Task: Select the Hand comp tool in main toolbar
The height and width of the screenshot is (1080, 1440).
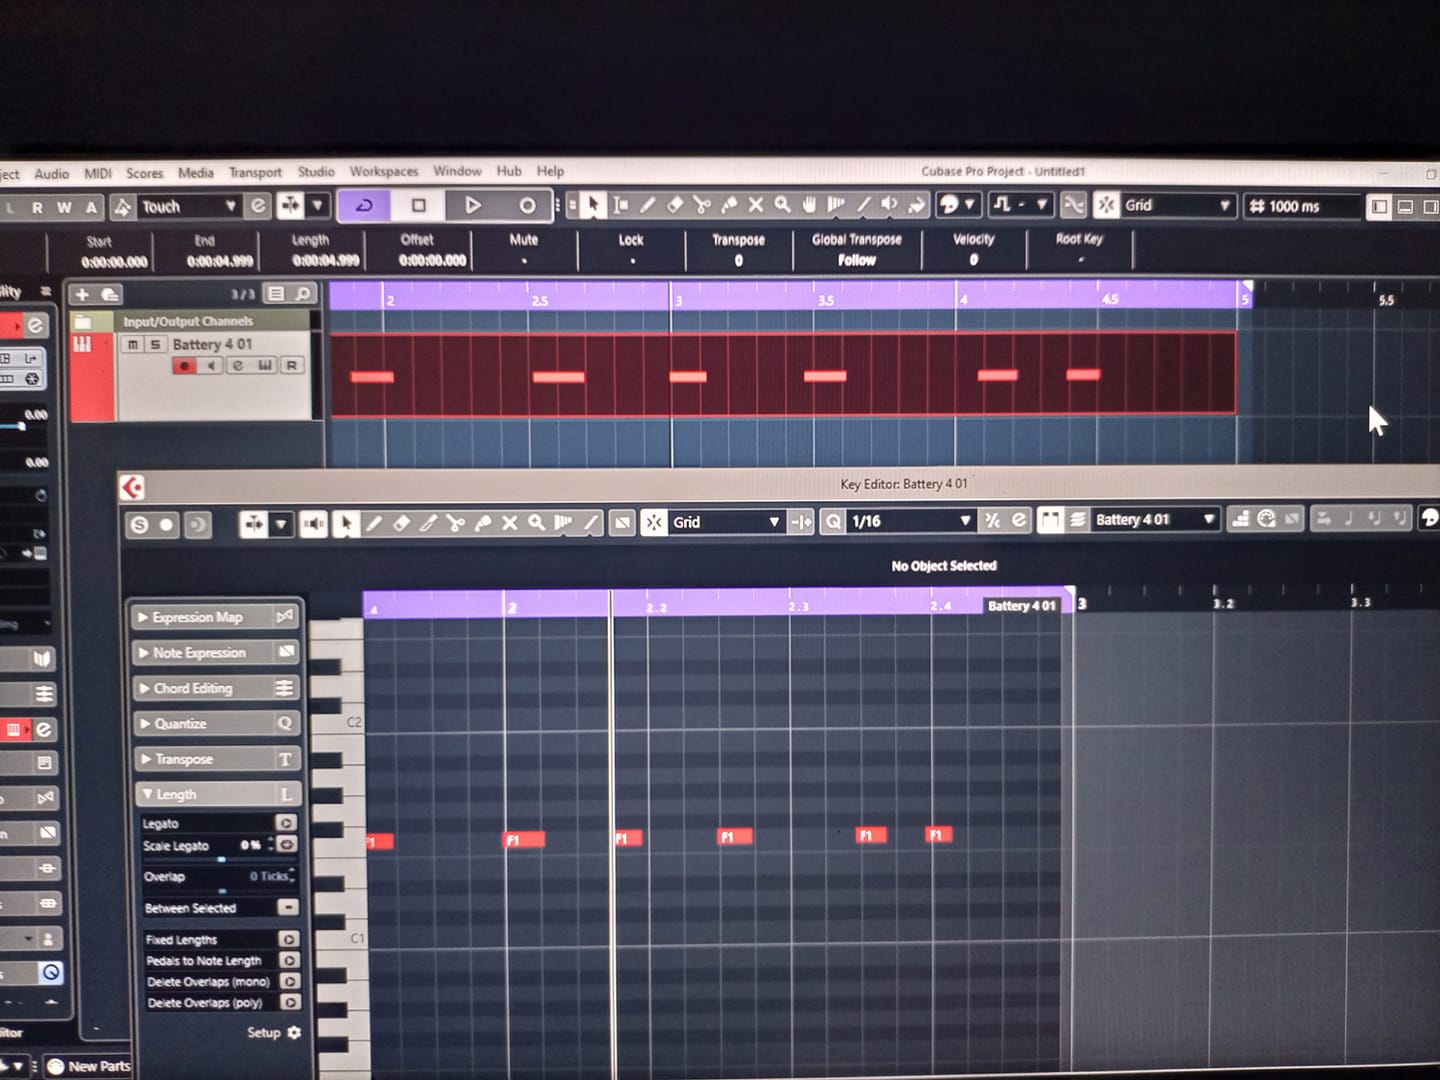Action: coord(809,205)
